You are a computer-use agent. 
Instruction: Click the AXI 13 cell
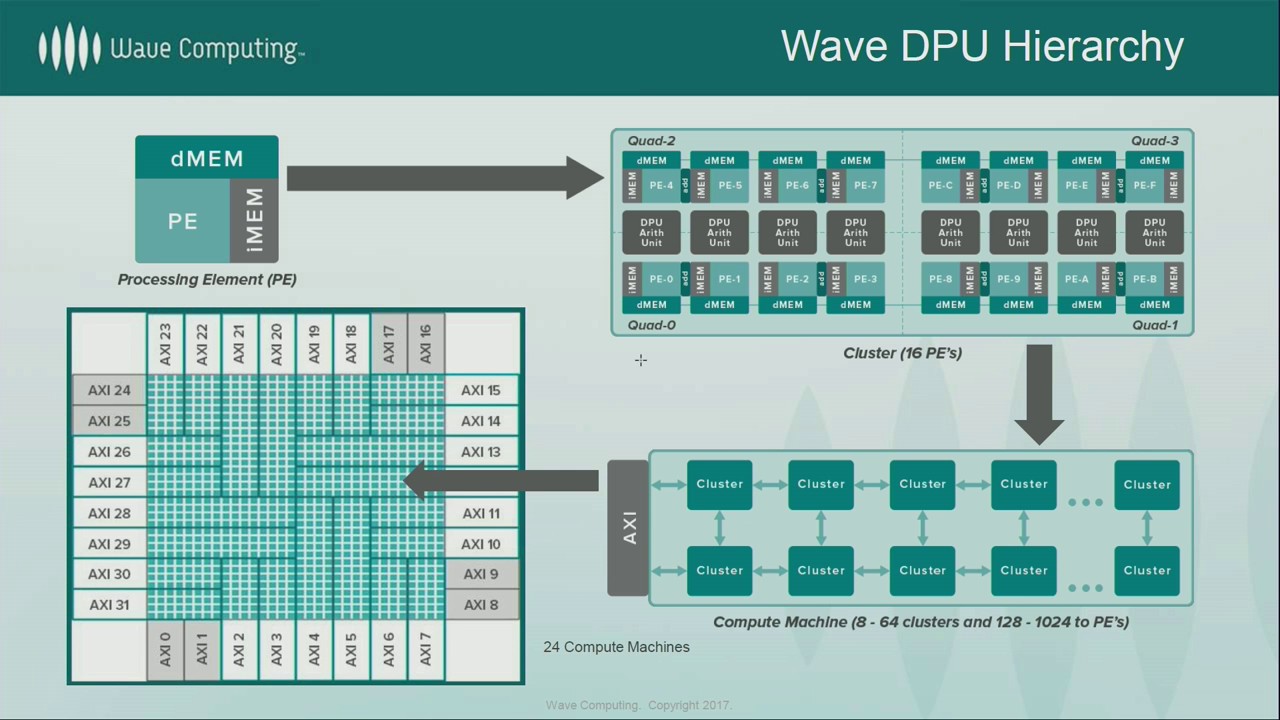[481, 452]
